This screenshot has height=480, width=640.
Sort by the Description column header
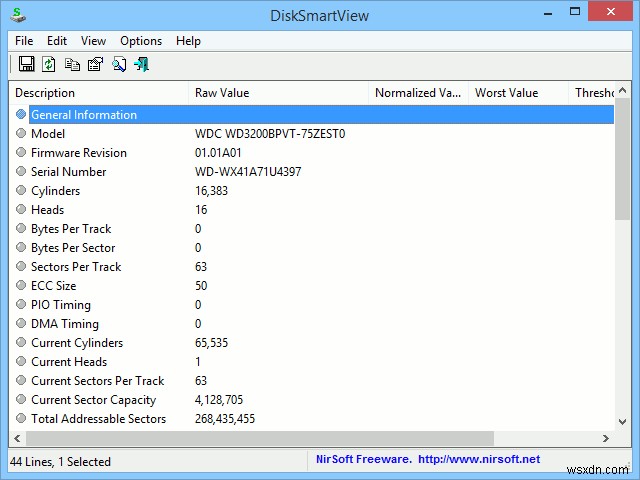click(99, 93)
